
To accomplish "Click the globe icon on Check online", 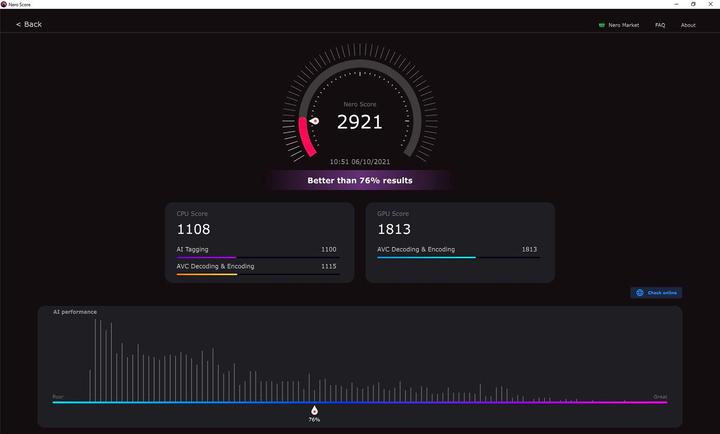I will 639,293.
